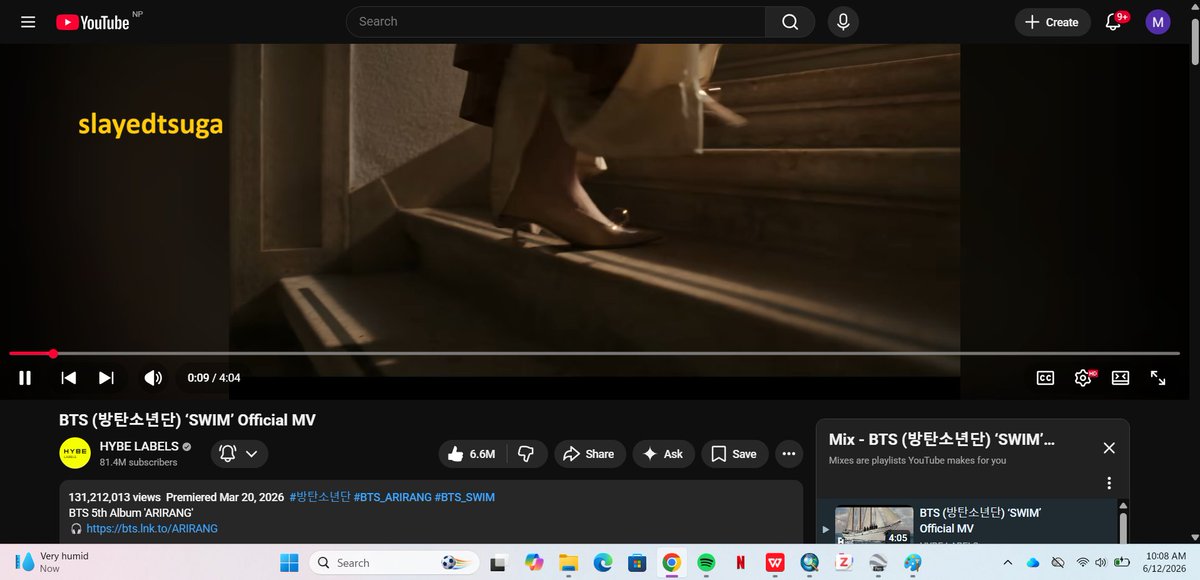Show hidden system tray icons chevron

tap(1007, 563)
